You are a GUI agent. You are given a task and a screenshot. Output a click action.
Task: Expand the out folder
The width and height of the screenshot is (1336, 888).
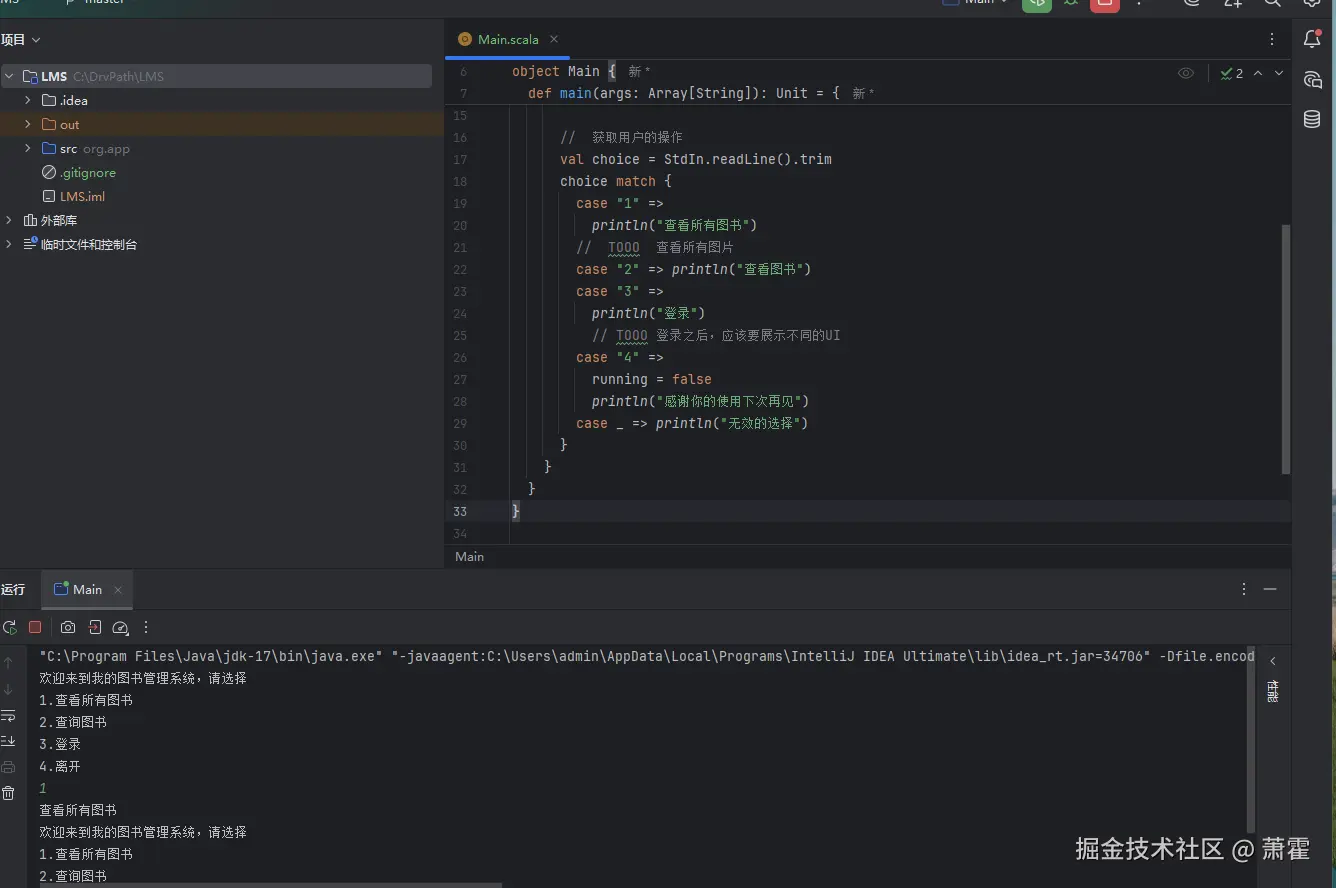pos(28,124)
